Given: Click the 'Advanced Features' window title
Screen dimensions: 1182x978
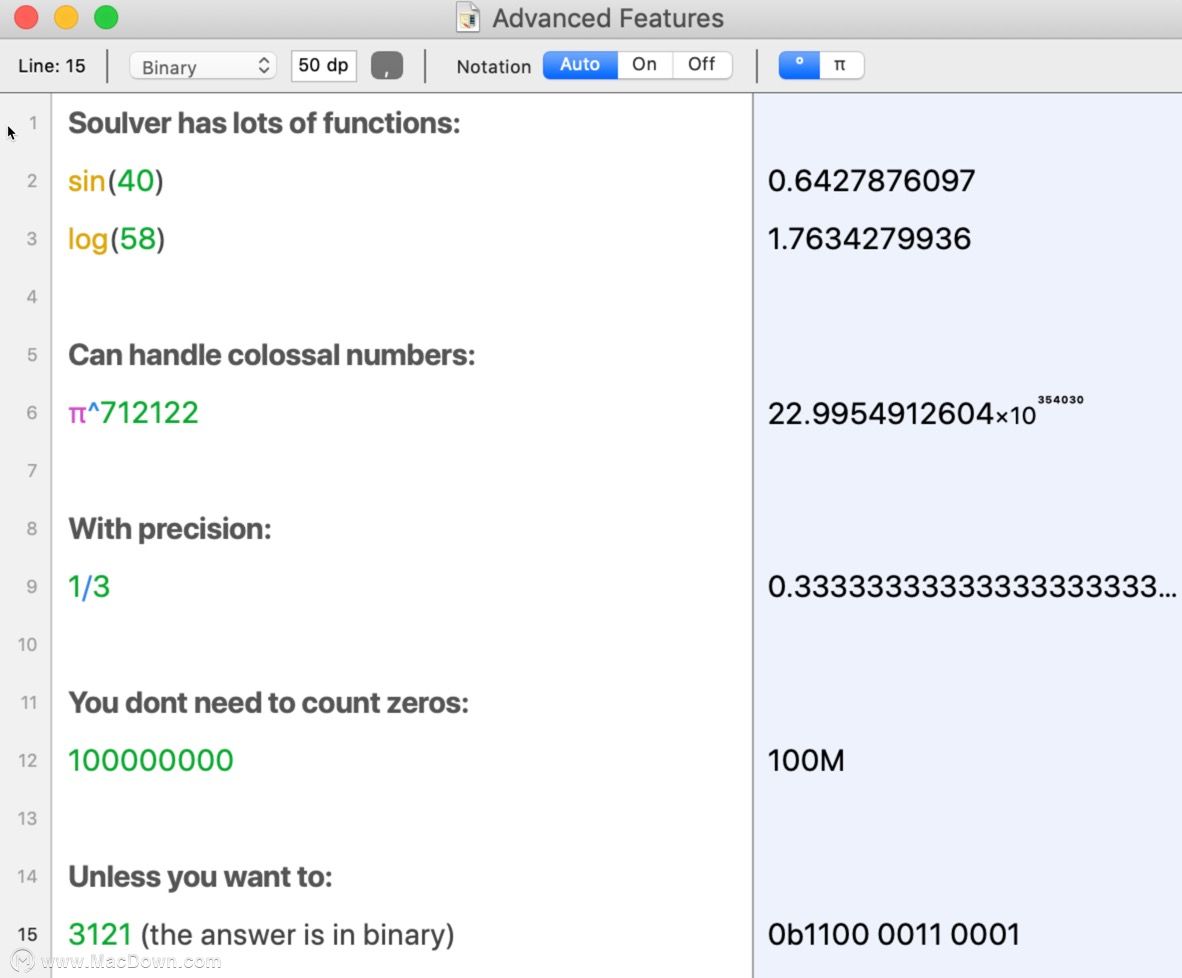Looking at the screenshot, I should pyautogui.click(x=608, y=18).
